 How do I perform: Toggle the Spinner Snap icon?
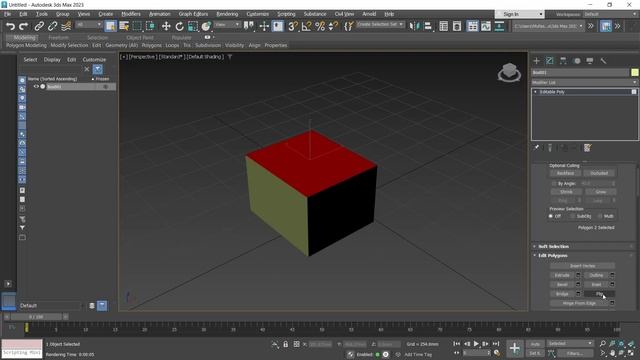[333, 26]
